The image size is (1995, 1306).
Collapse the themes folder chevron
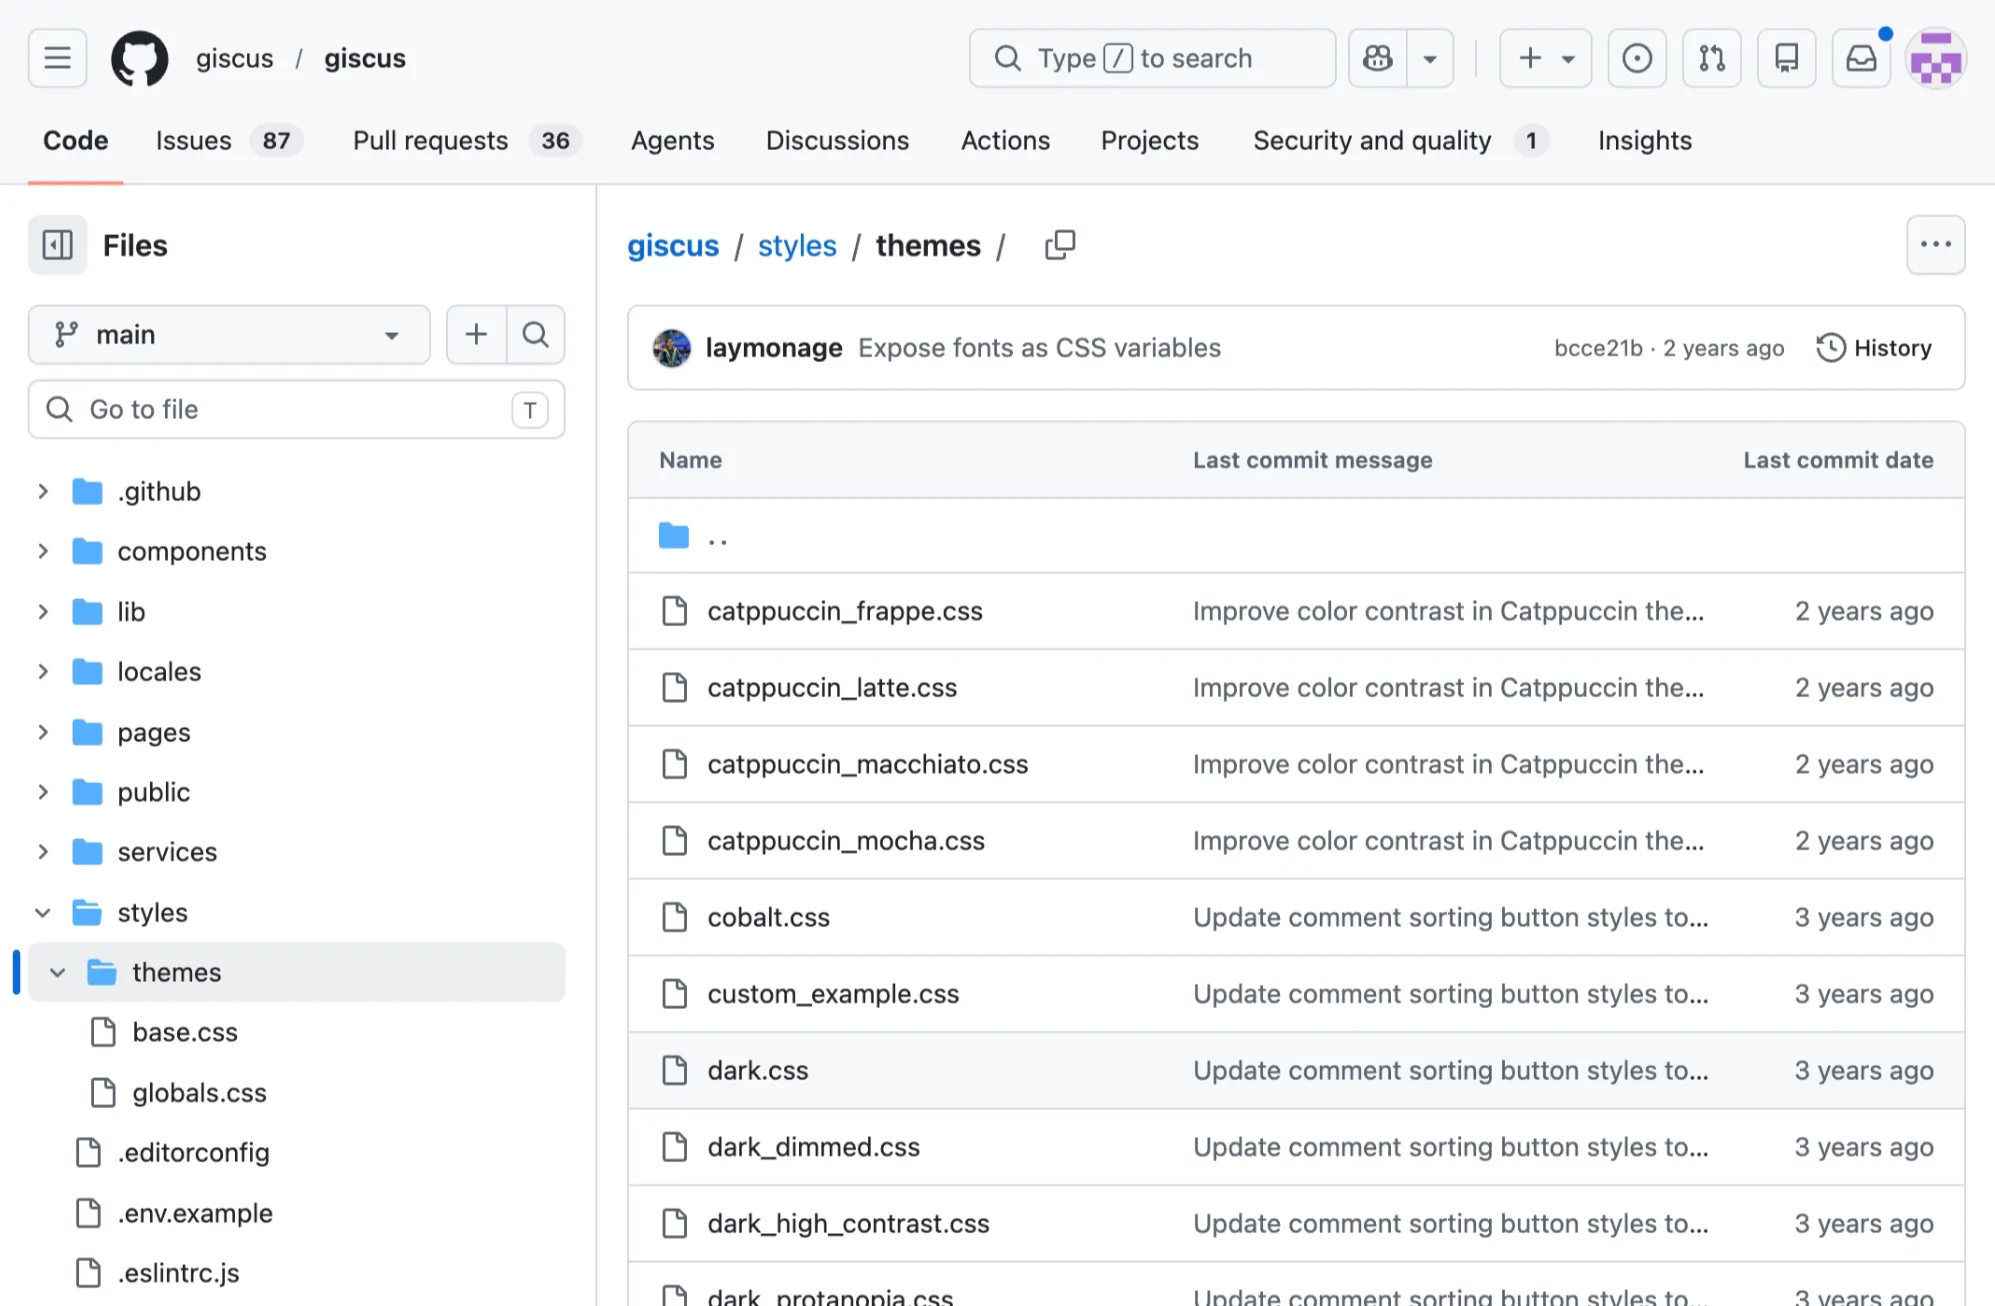[x=58, y=972]
